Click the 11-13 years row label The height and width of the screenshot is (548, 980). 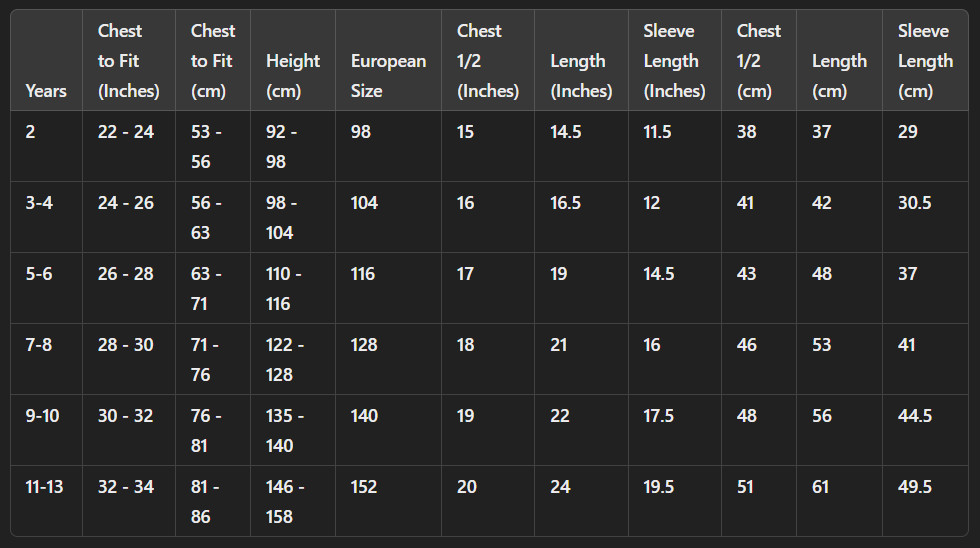[46, 501]
